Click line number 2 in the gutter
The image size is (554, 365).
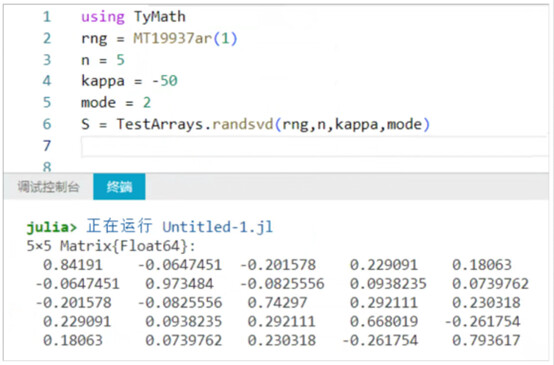tap(47, 38)
